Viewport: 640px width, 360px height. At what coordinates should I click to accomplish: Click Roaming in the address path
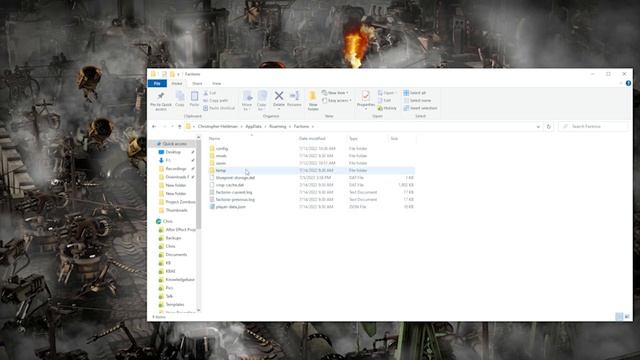coord(278,127)
